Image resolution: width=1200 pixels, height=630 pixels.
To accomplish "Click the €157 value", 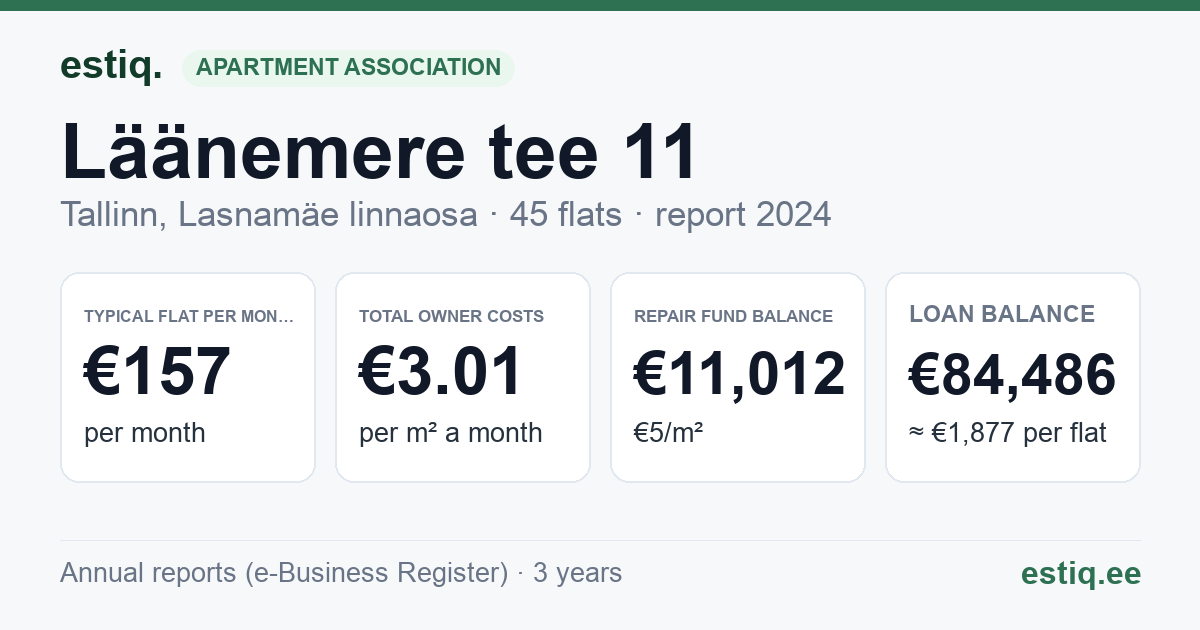I will (158, 372).
